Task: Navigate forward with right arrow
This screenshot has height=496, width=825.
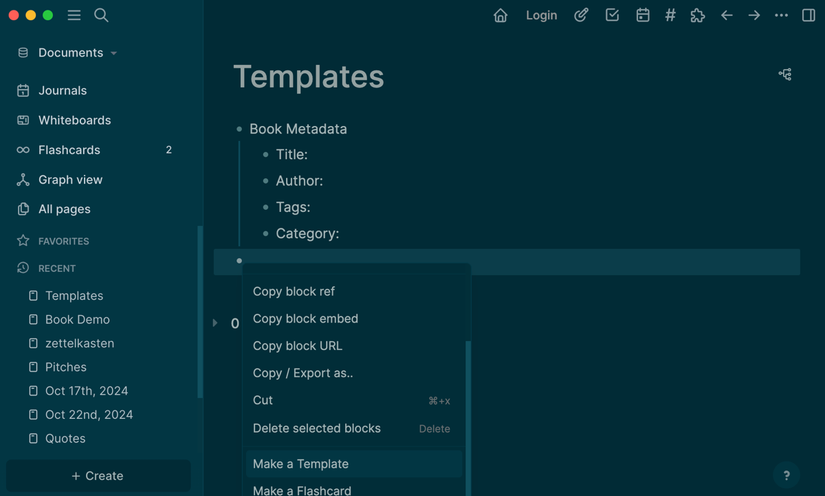Action: [754, 15]
